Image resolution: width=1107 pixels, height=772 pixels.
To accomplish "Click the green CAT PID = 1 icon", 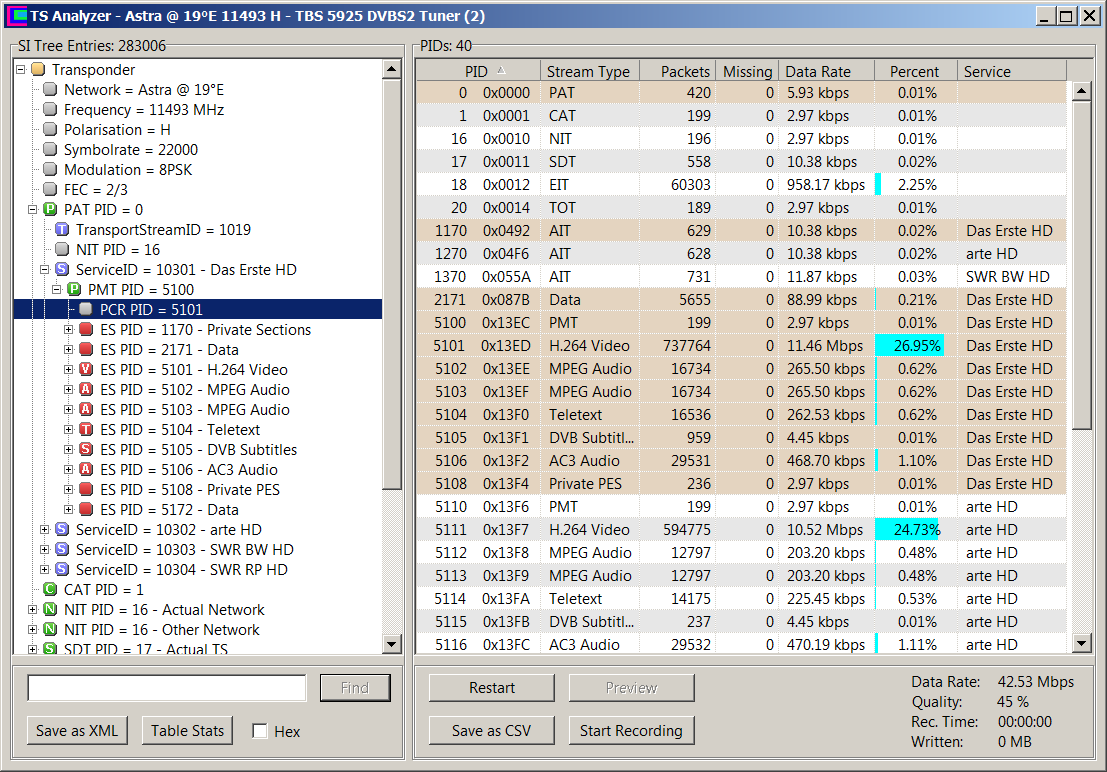I will point(49,590).
